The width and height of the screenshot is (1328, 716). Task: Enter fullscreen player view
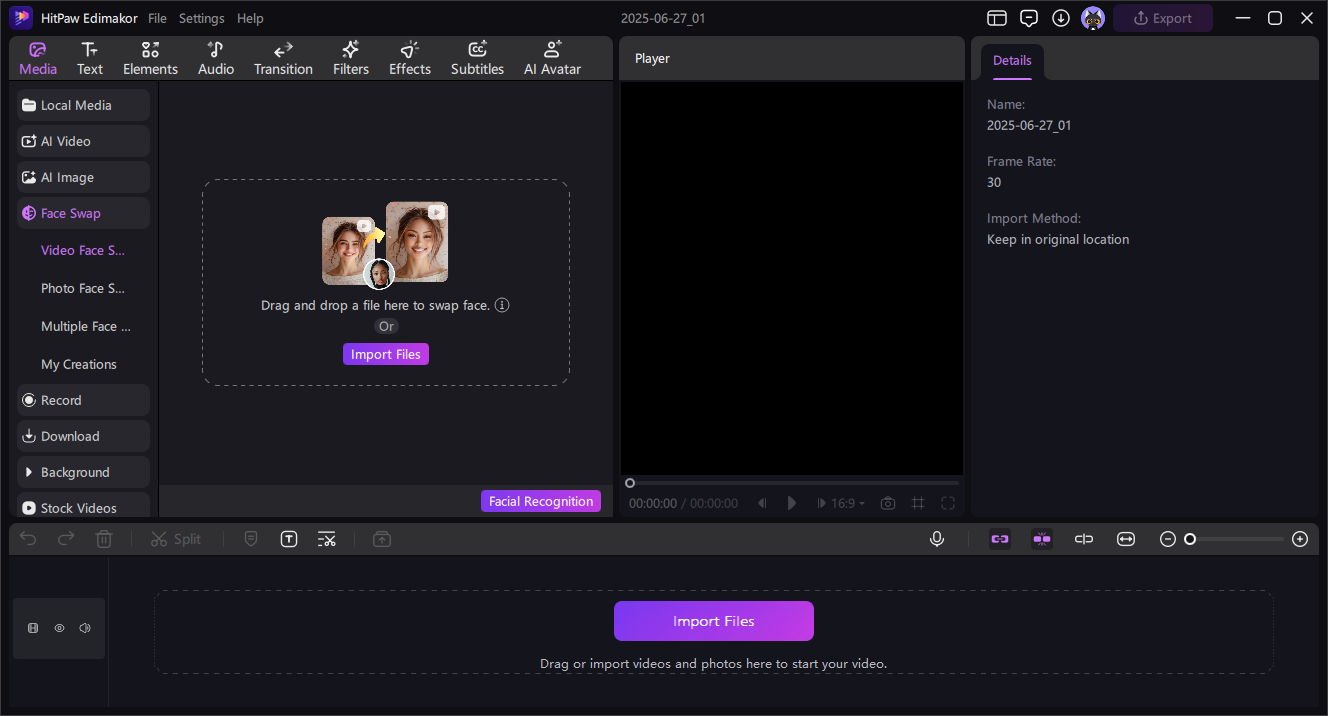coord(948,503)
